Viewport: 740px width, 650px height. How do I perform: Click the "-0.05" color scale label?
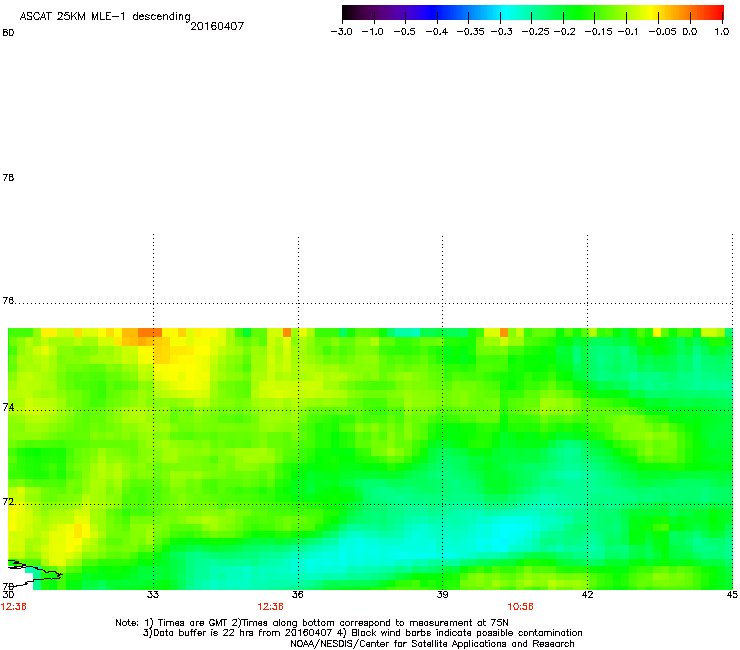click(662, 32)
